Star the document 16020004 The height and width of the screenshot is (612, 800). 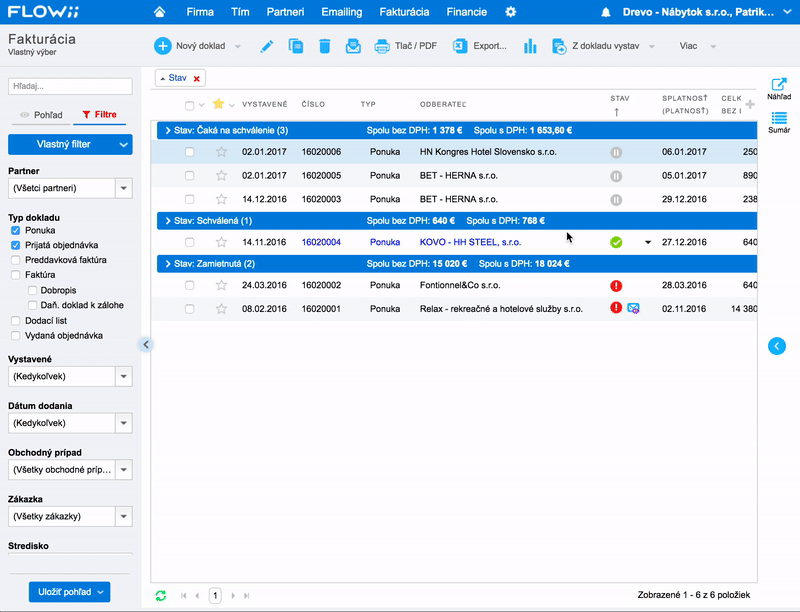pyautogui.click(x=221, y=242)
